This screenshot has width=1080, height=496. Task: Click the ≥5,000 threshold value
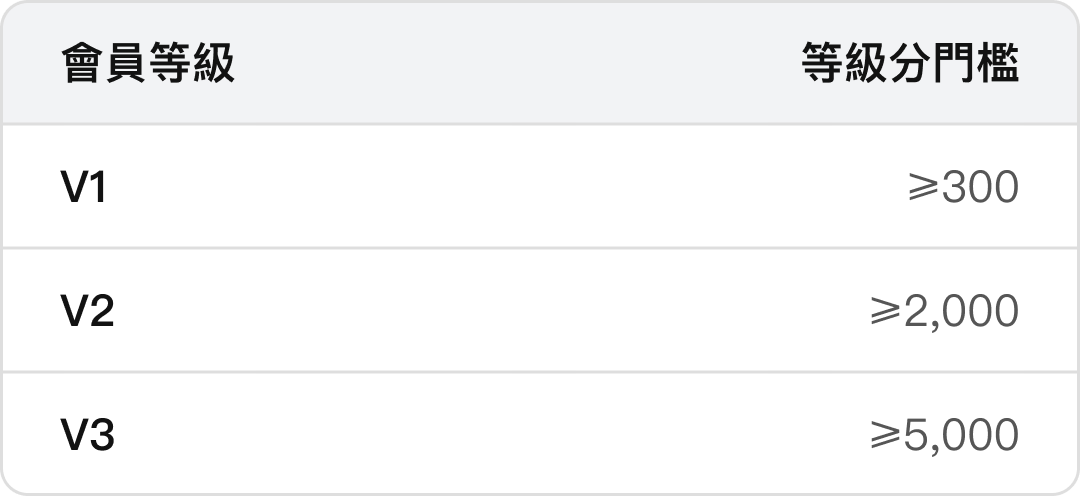944,436
